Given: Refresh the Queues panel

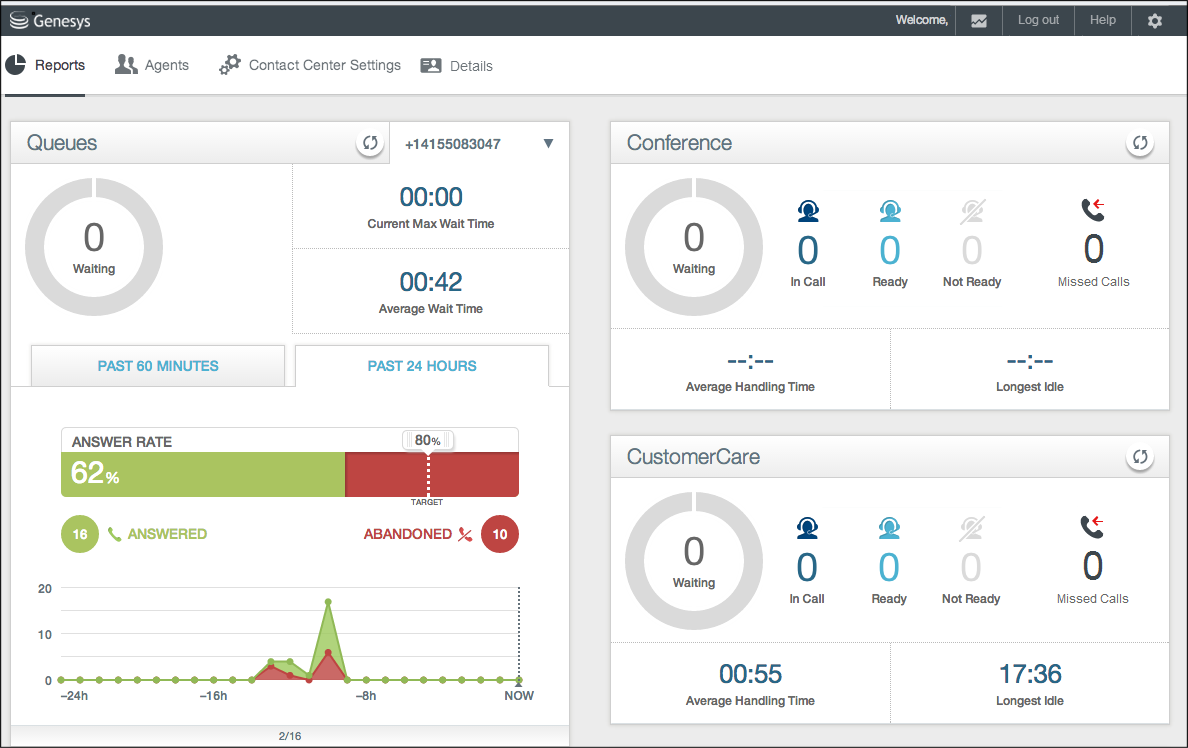Looking at the screenshot, I should [370, 143].
